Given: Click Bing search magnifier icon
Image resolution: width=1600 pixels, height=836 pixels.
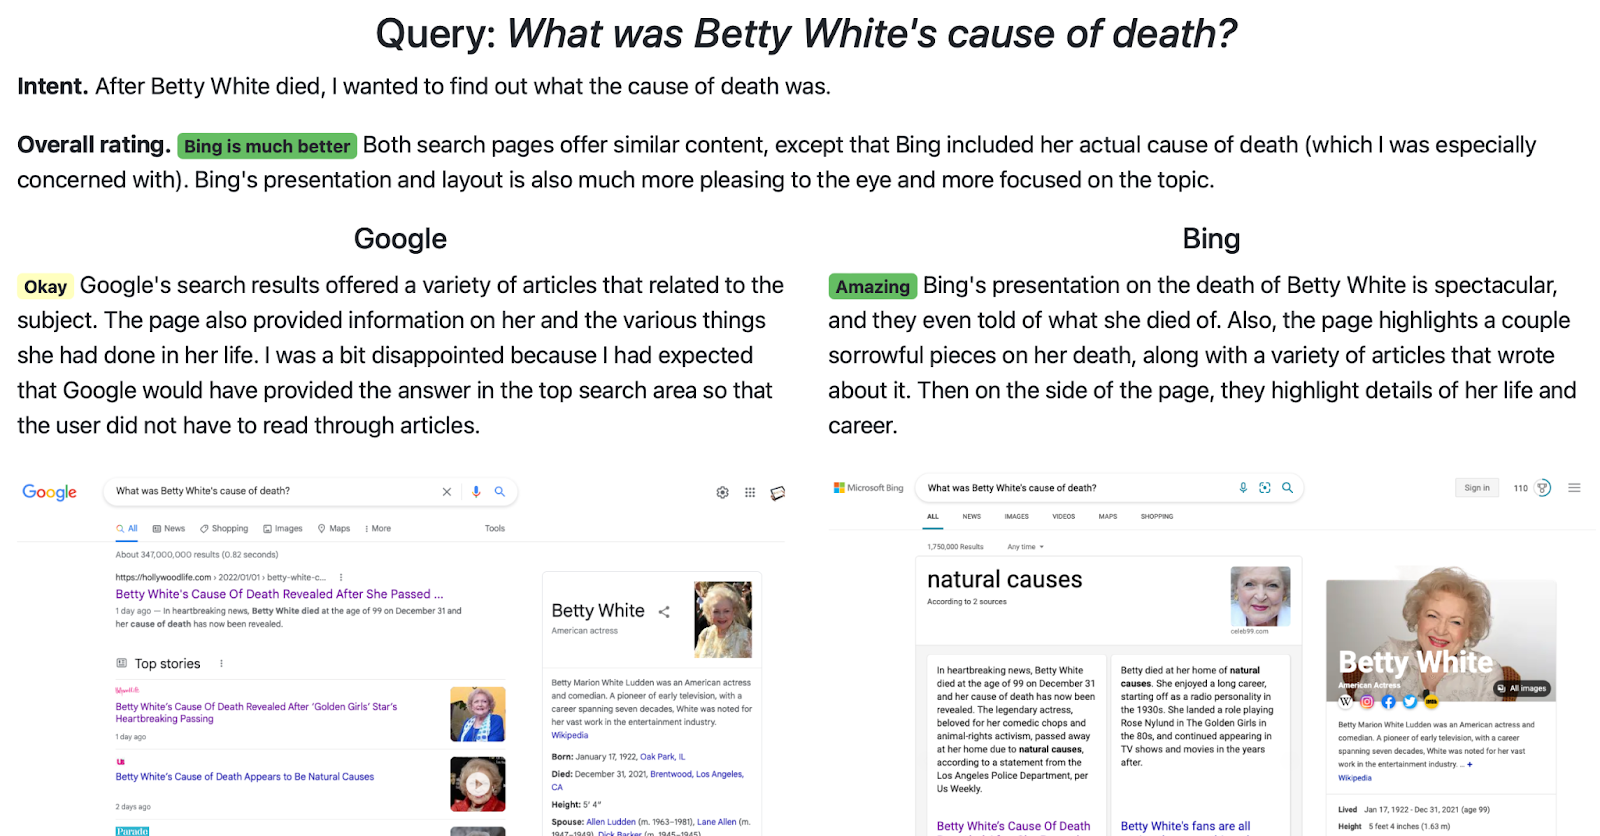Looking at the screenshot, I should [1288, 488].
